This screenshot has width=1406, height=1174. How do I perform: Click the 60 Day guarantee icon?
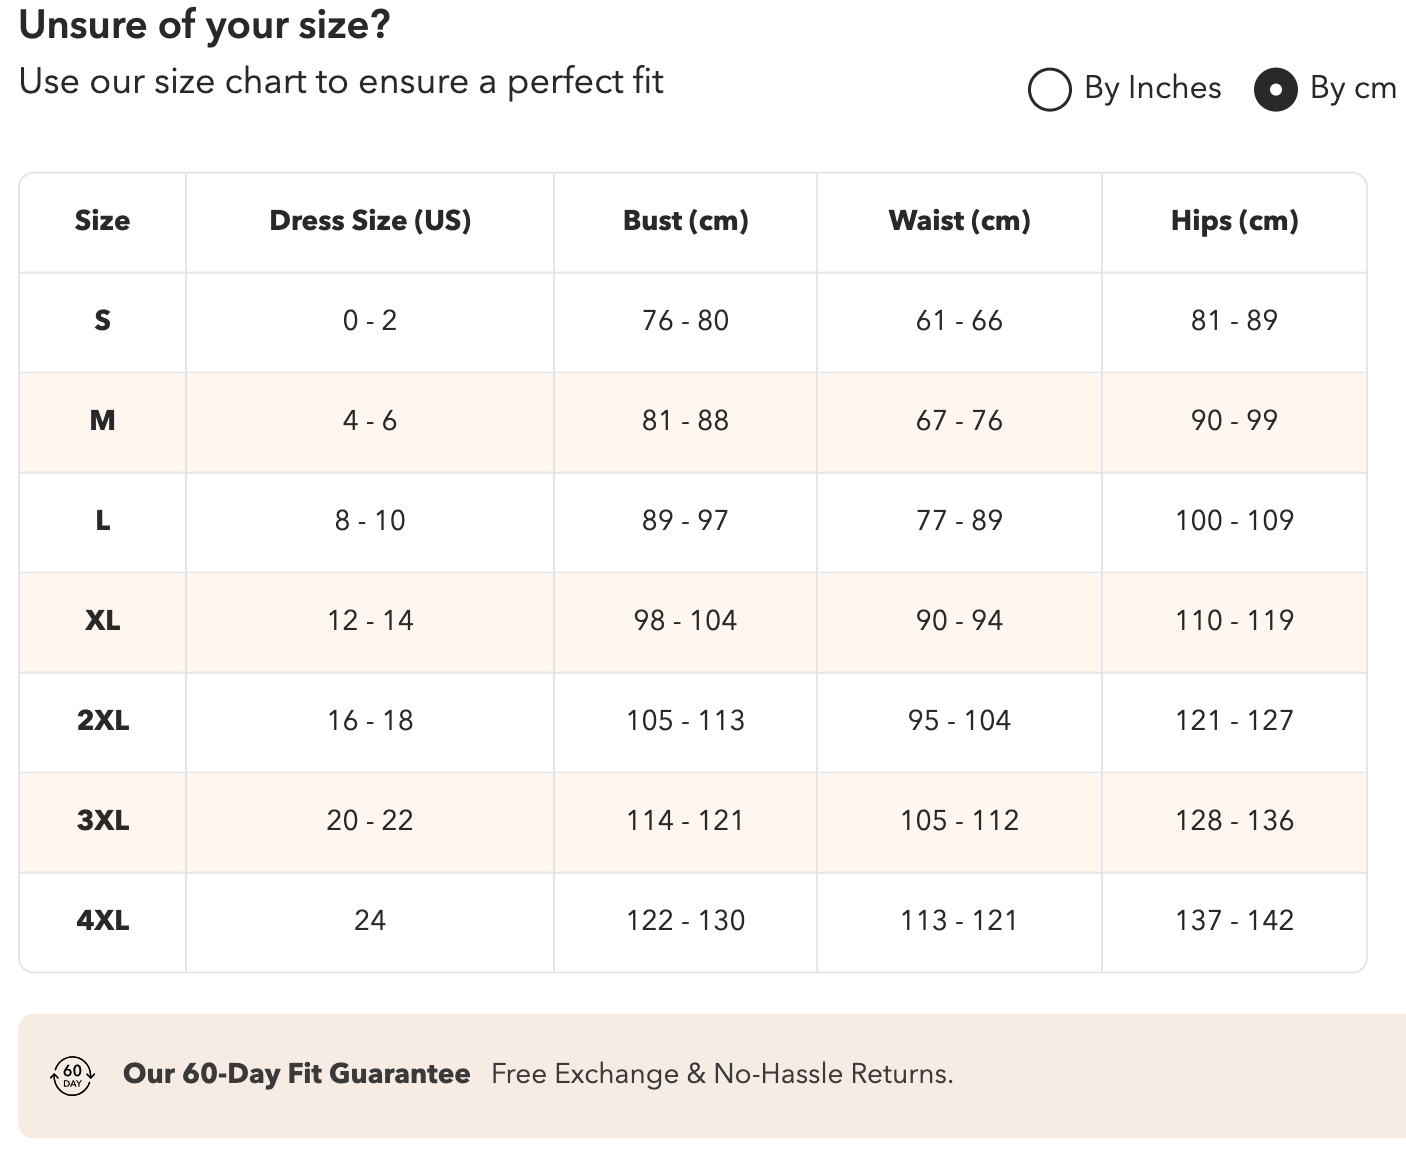coord(72,1075)
